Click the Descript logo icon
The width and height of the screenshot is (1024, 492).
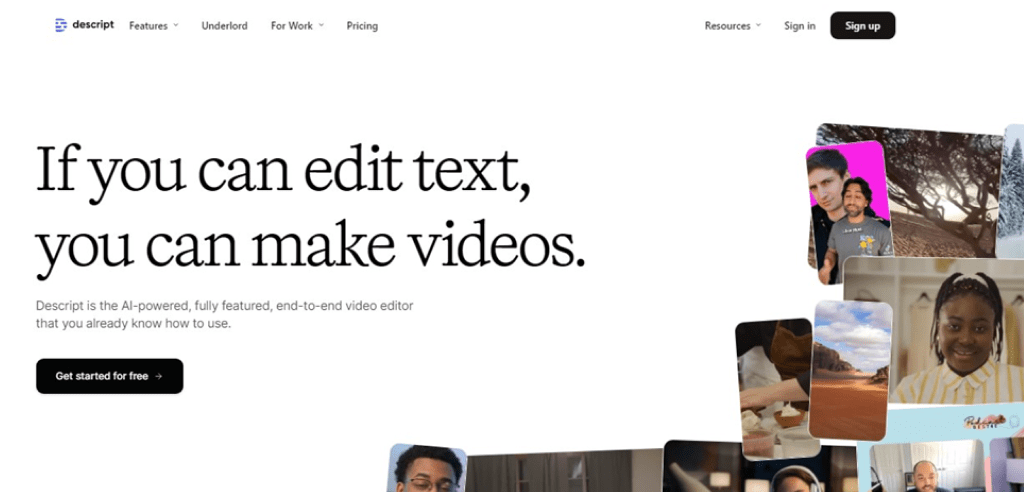point(61,25)
